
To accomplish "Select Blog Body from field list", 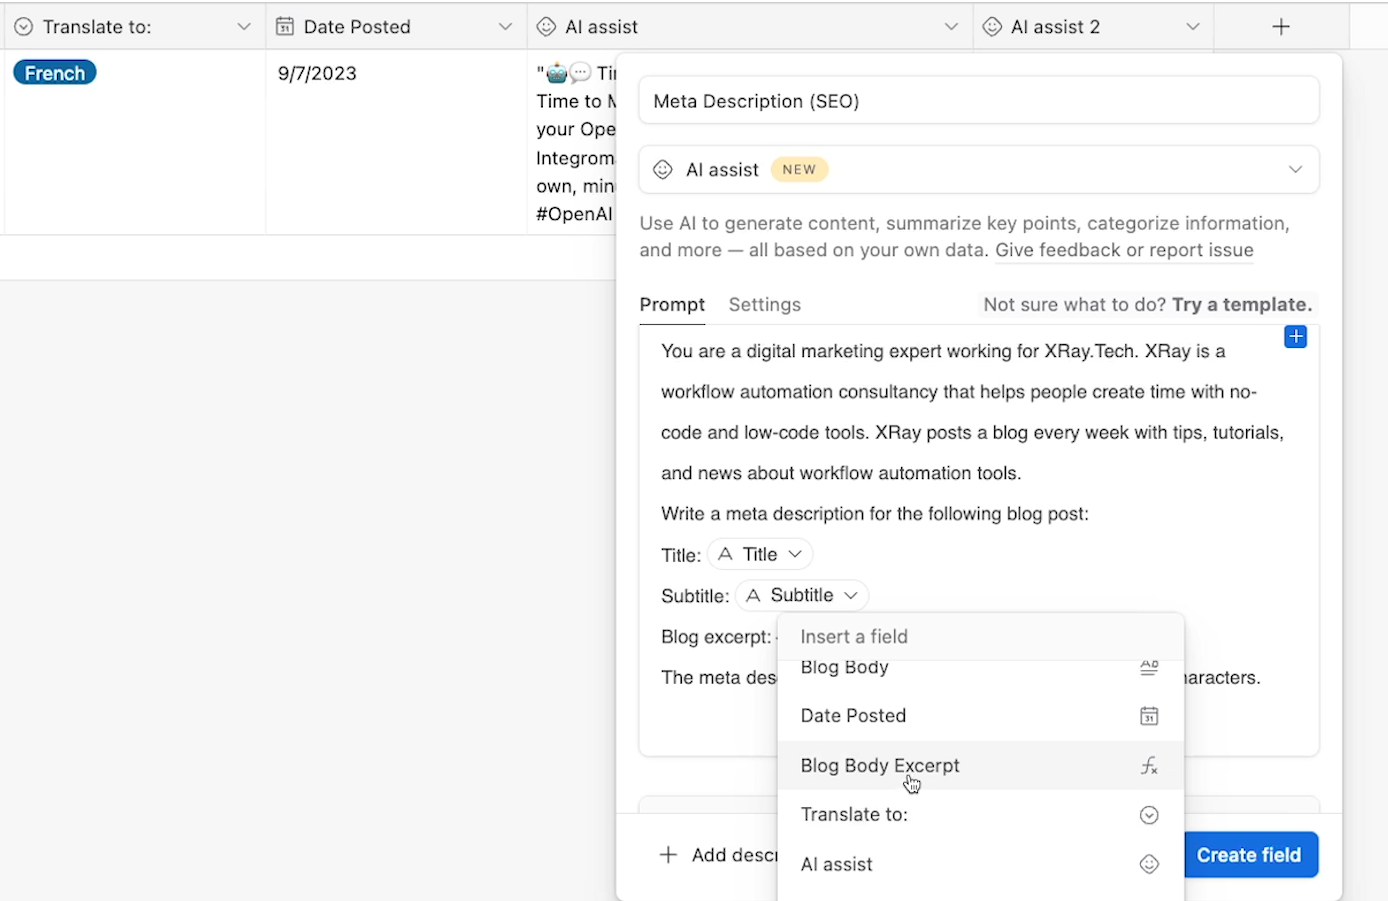I will click(980, 669).
